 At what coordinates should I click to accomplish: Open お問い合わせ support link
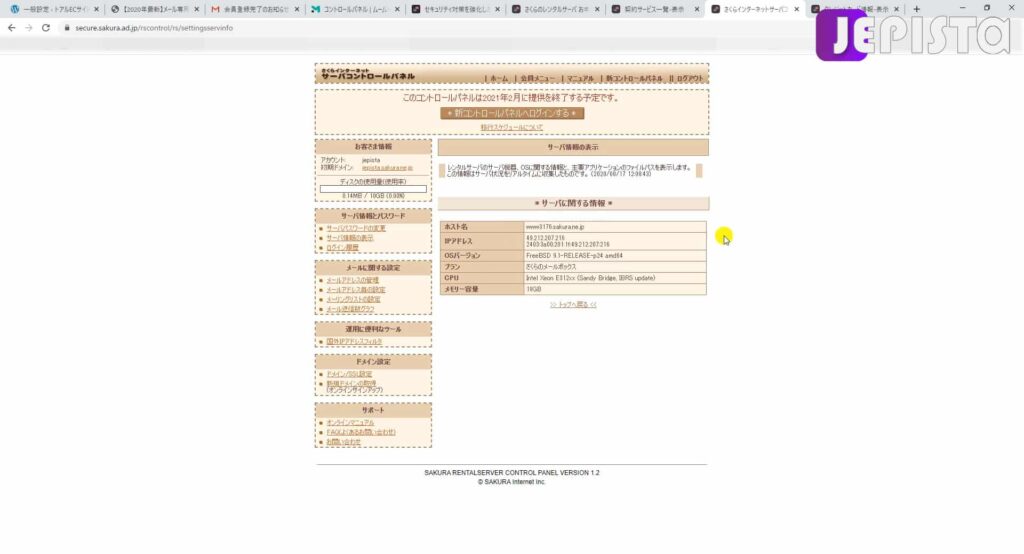point(344,442)
